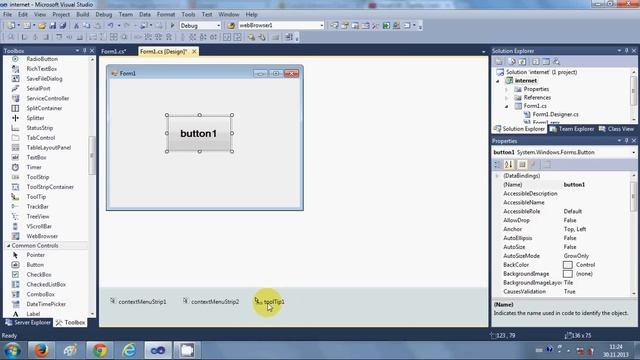640x360 pixels.
Task: Choose the SplitContainer toolbox control
Action: [44, 108]
